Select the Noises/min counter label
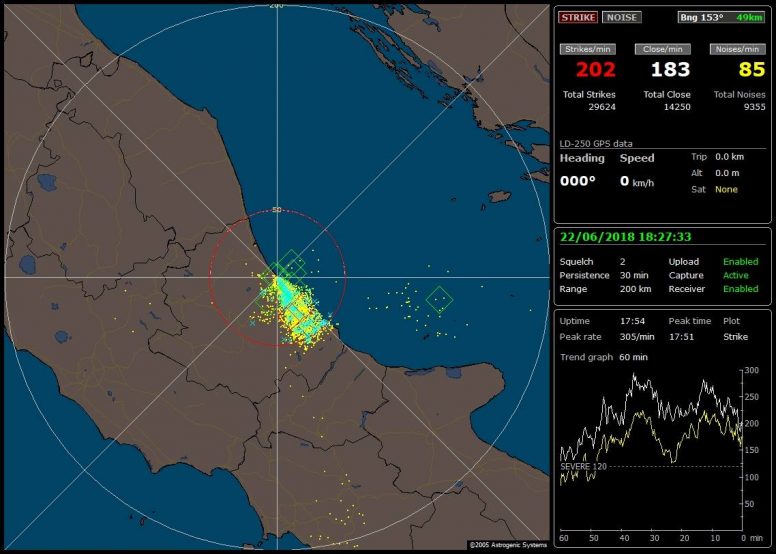This screenshot has height=554, width=776. point(738,49)
